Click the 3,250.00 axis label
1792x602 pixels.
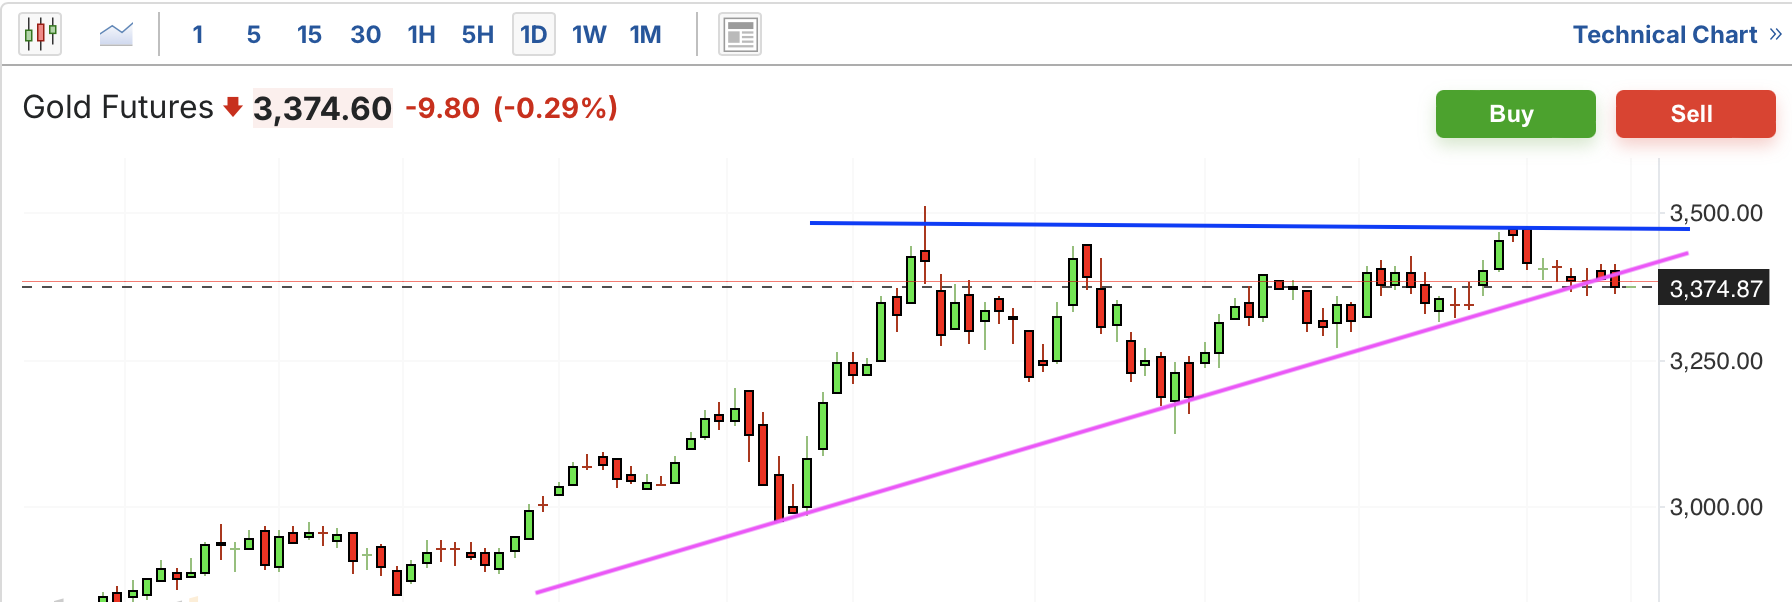pos(1716,361)
